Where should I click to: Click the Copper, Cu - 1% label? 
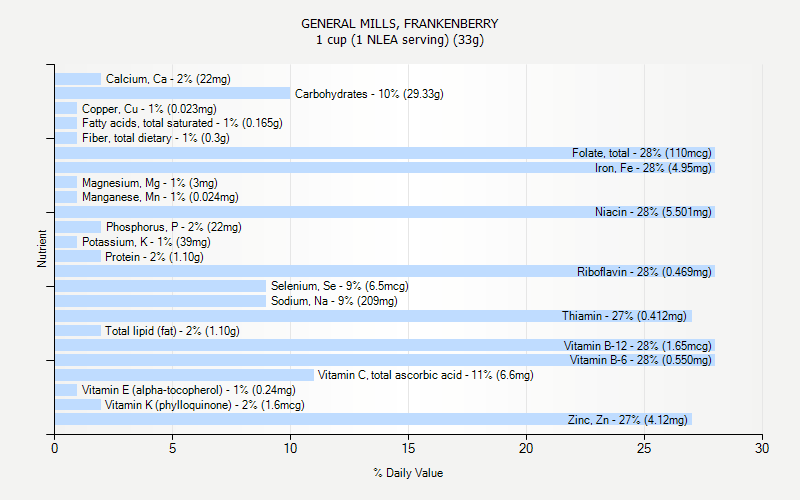coord(149,109)
